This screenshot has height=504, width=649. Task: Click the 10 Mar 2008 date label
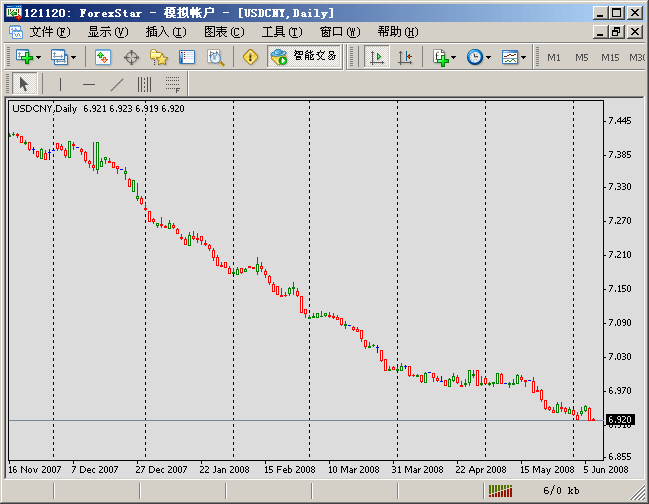[x=353, y=470]
